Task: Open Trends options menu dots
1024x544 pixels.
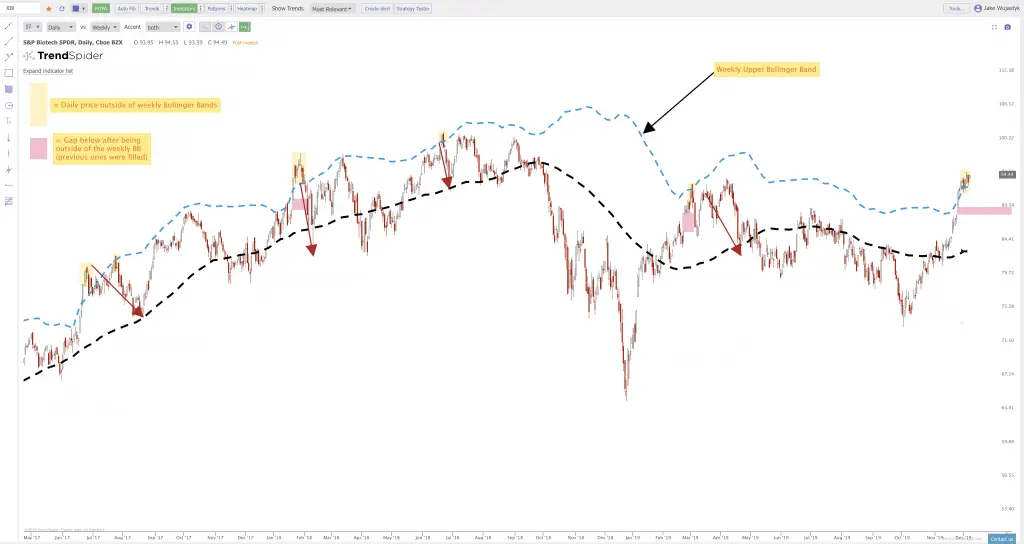Action: click(166, 8)
